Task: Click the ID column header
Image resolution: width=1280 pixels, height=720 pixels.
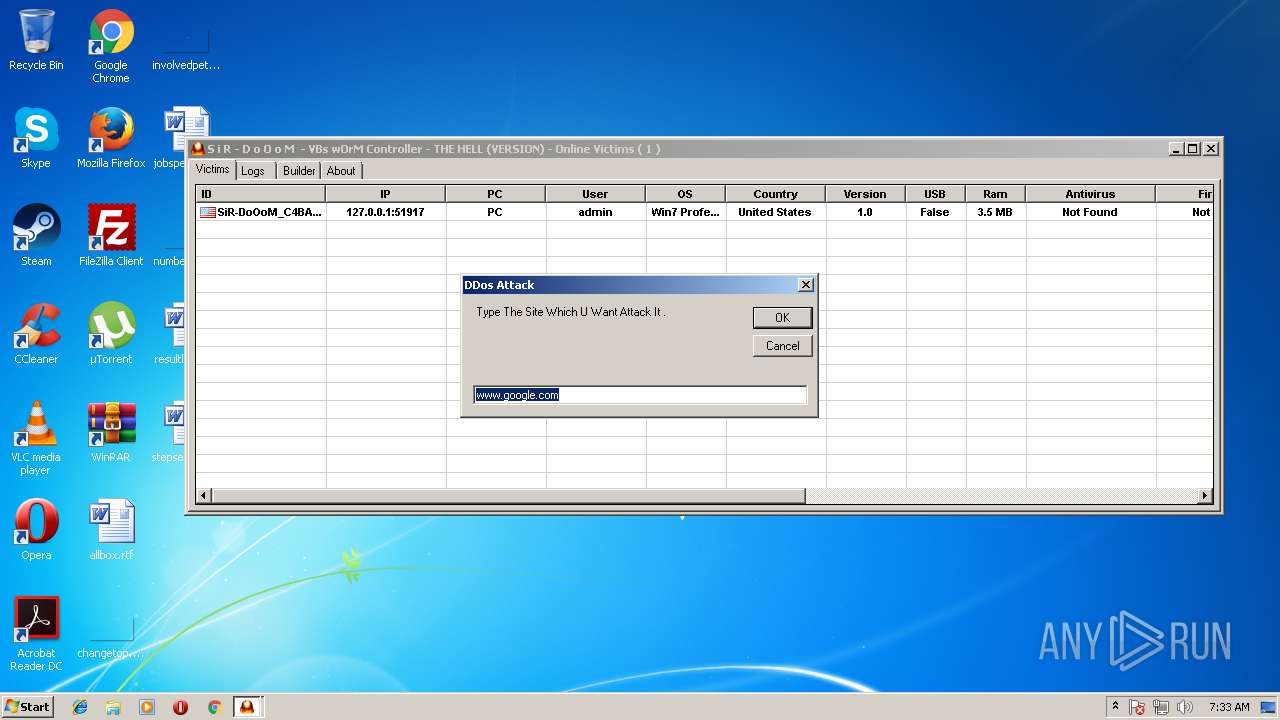Action: click(x=261, y=194)
